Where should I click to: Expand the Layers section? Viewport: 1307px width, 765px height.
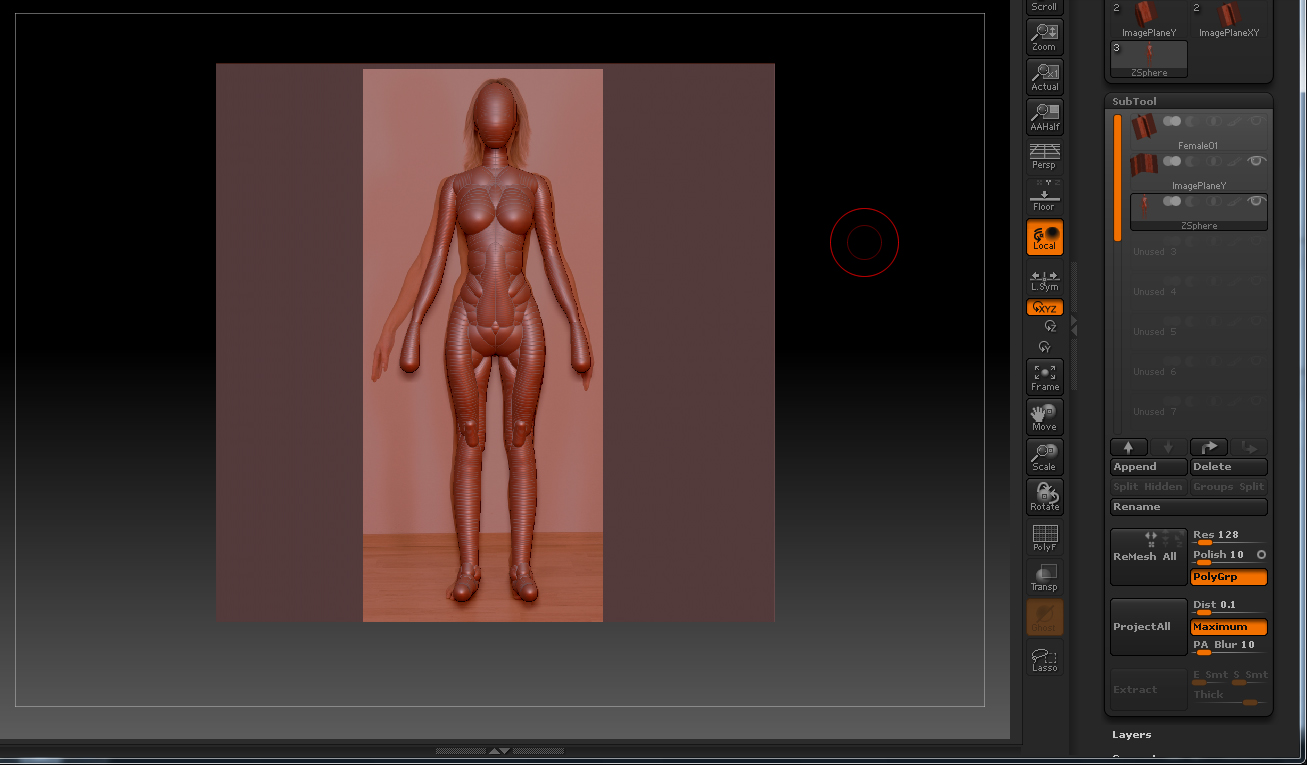(1131, 735)
